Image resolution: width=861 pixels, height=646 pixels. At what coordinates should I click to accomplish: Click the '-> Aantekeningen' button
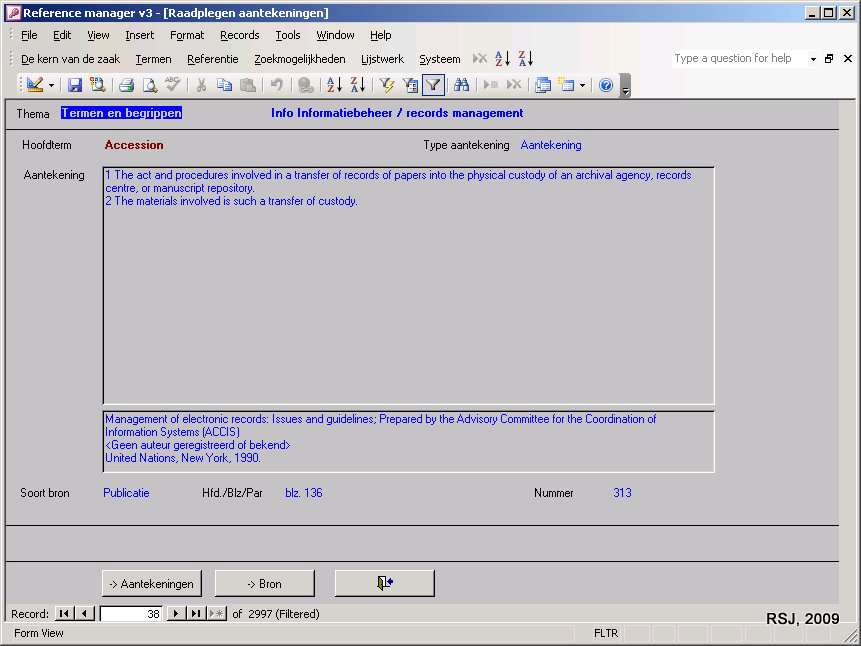(x=151, y=583)
